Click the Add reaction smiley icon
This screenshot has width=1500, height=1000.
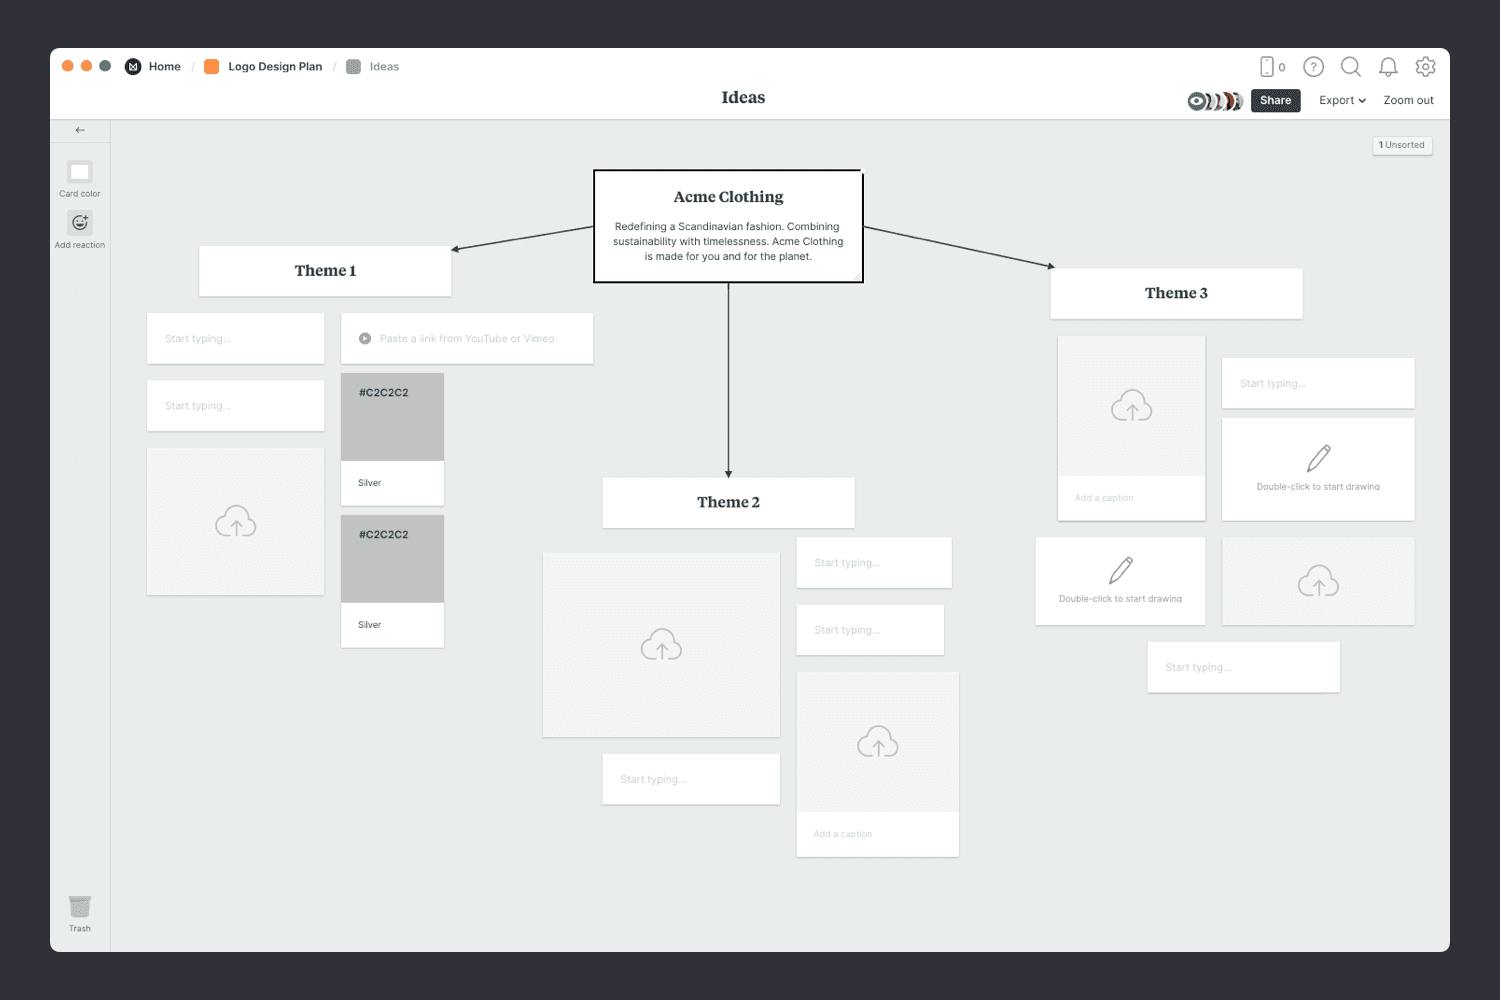(x=80, y=222)
